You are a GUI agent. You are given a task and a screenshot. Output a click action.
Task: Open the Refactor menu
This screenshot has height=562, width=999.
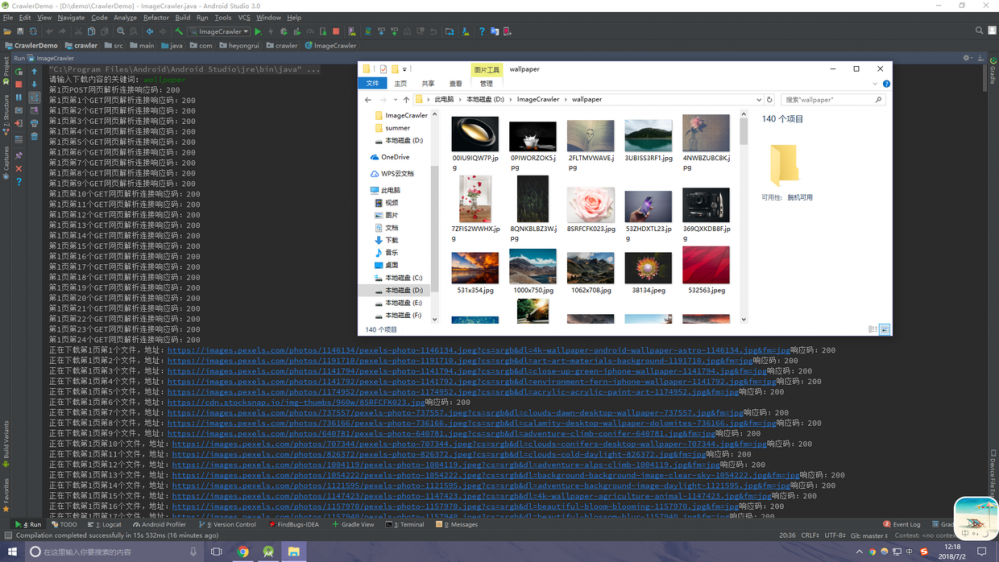click(x=156, y=17)
